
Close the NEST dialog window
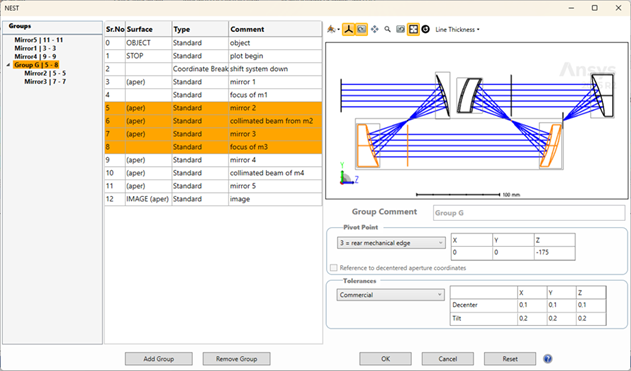[619, 8]
